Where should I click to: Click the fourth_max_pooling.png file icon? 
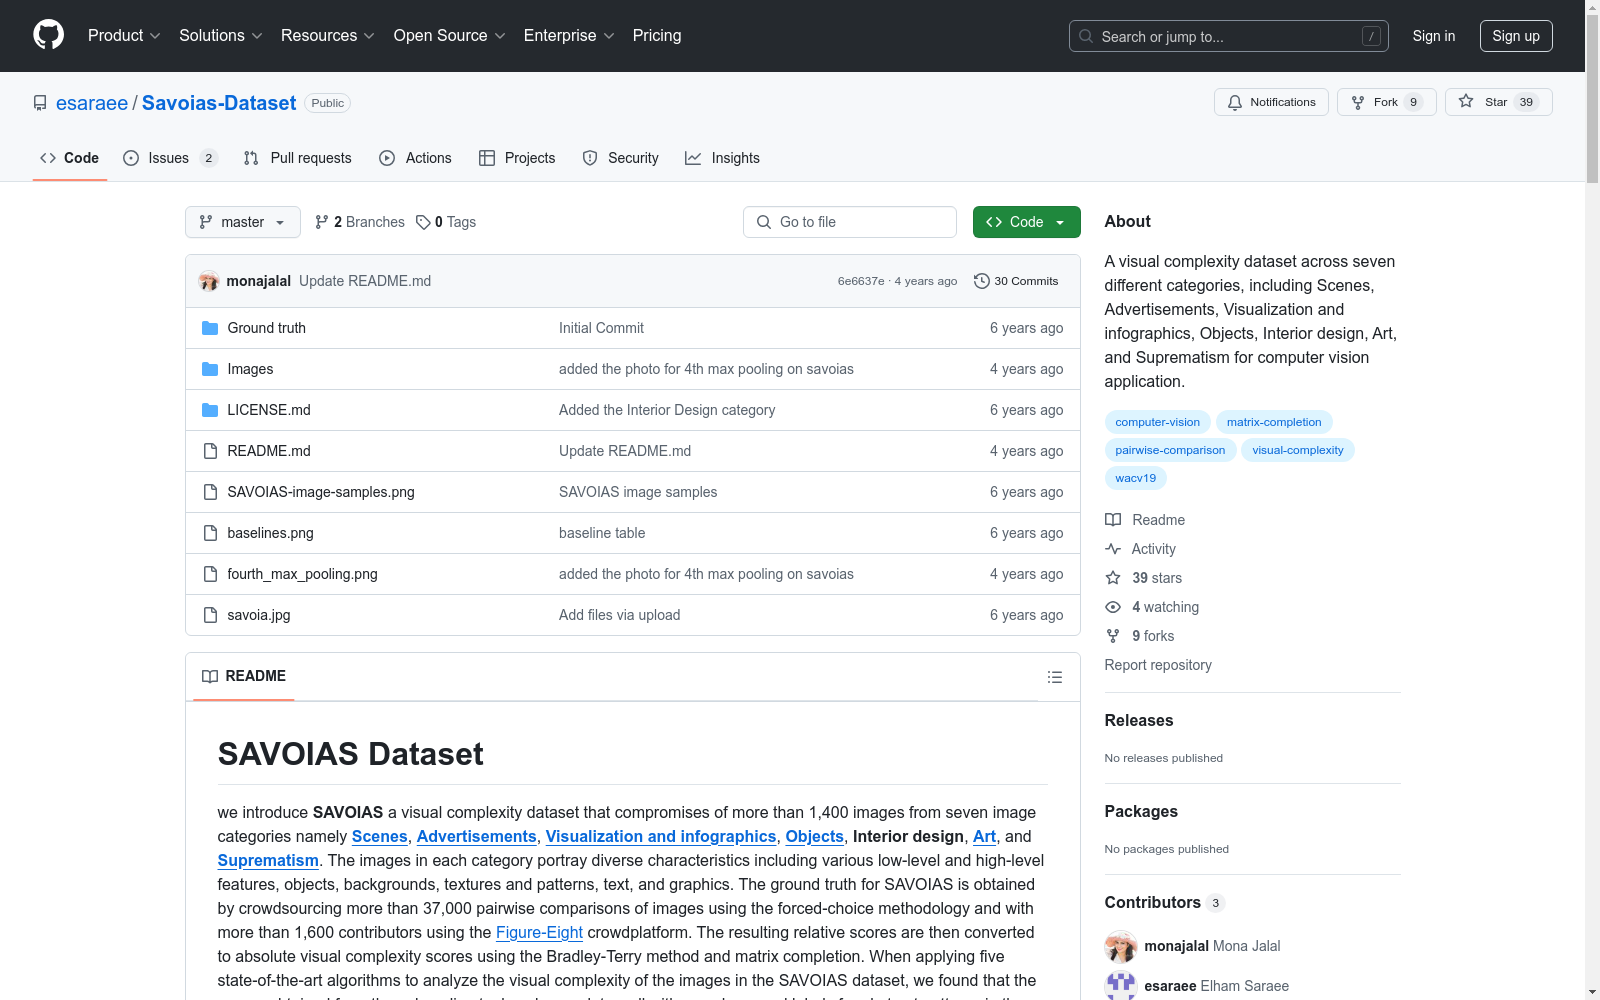click(x=210, y=574)
